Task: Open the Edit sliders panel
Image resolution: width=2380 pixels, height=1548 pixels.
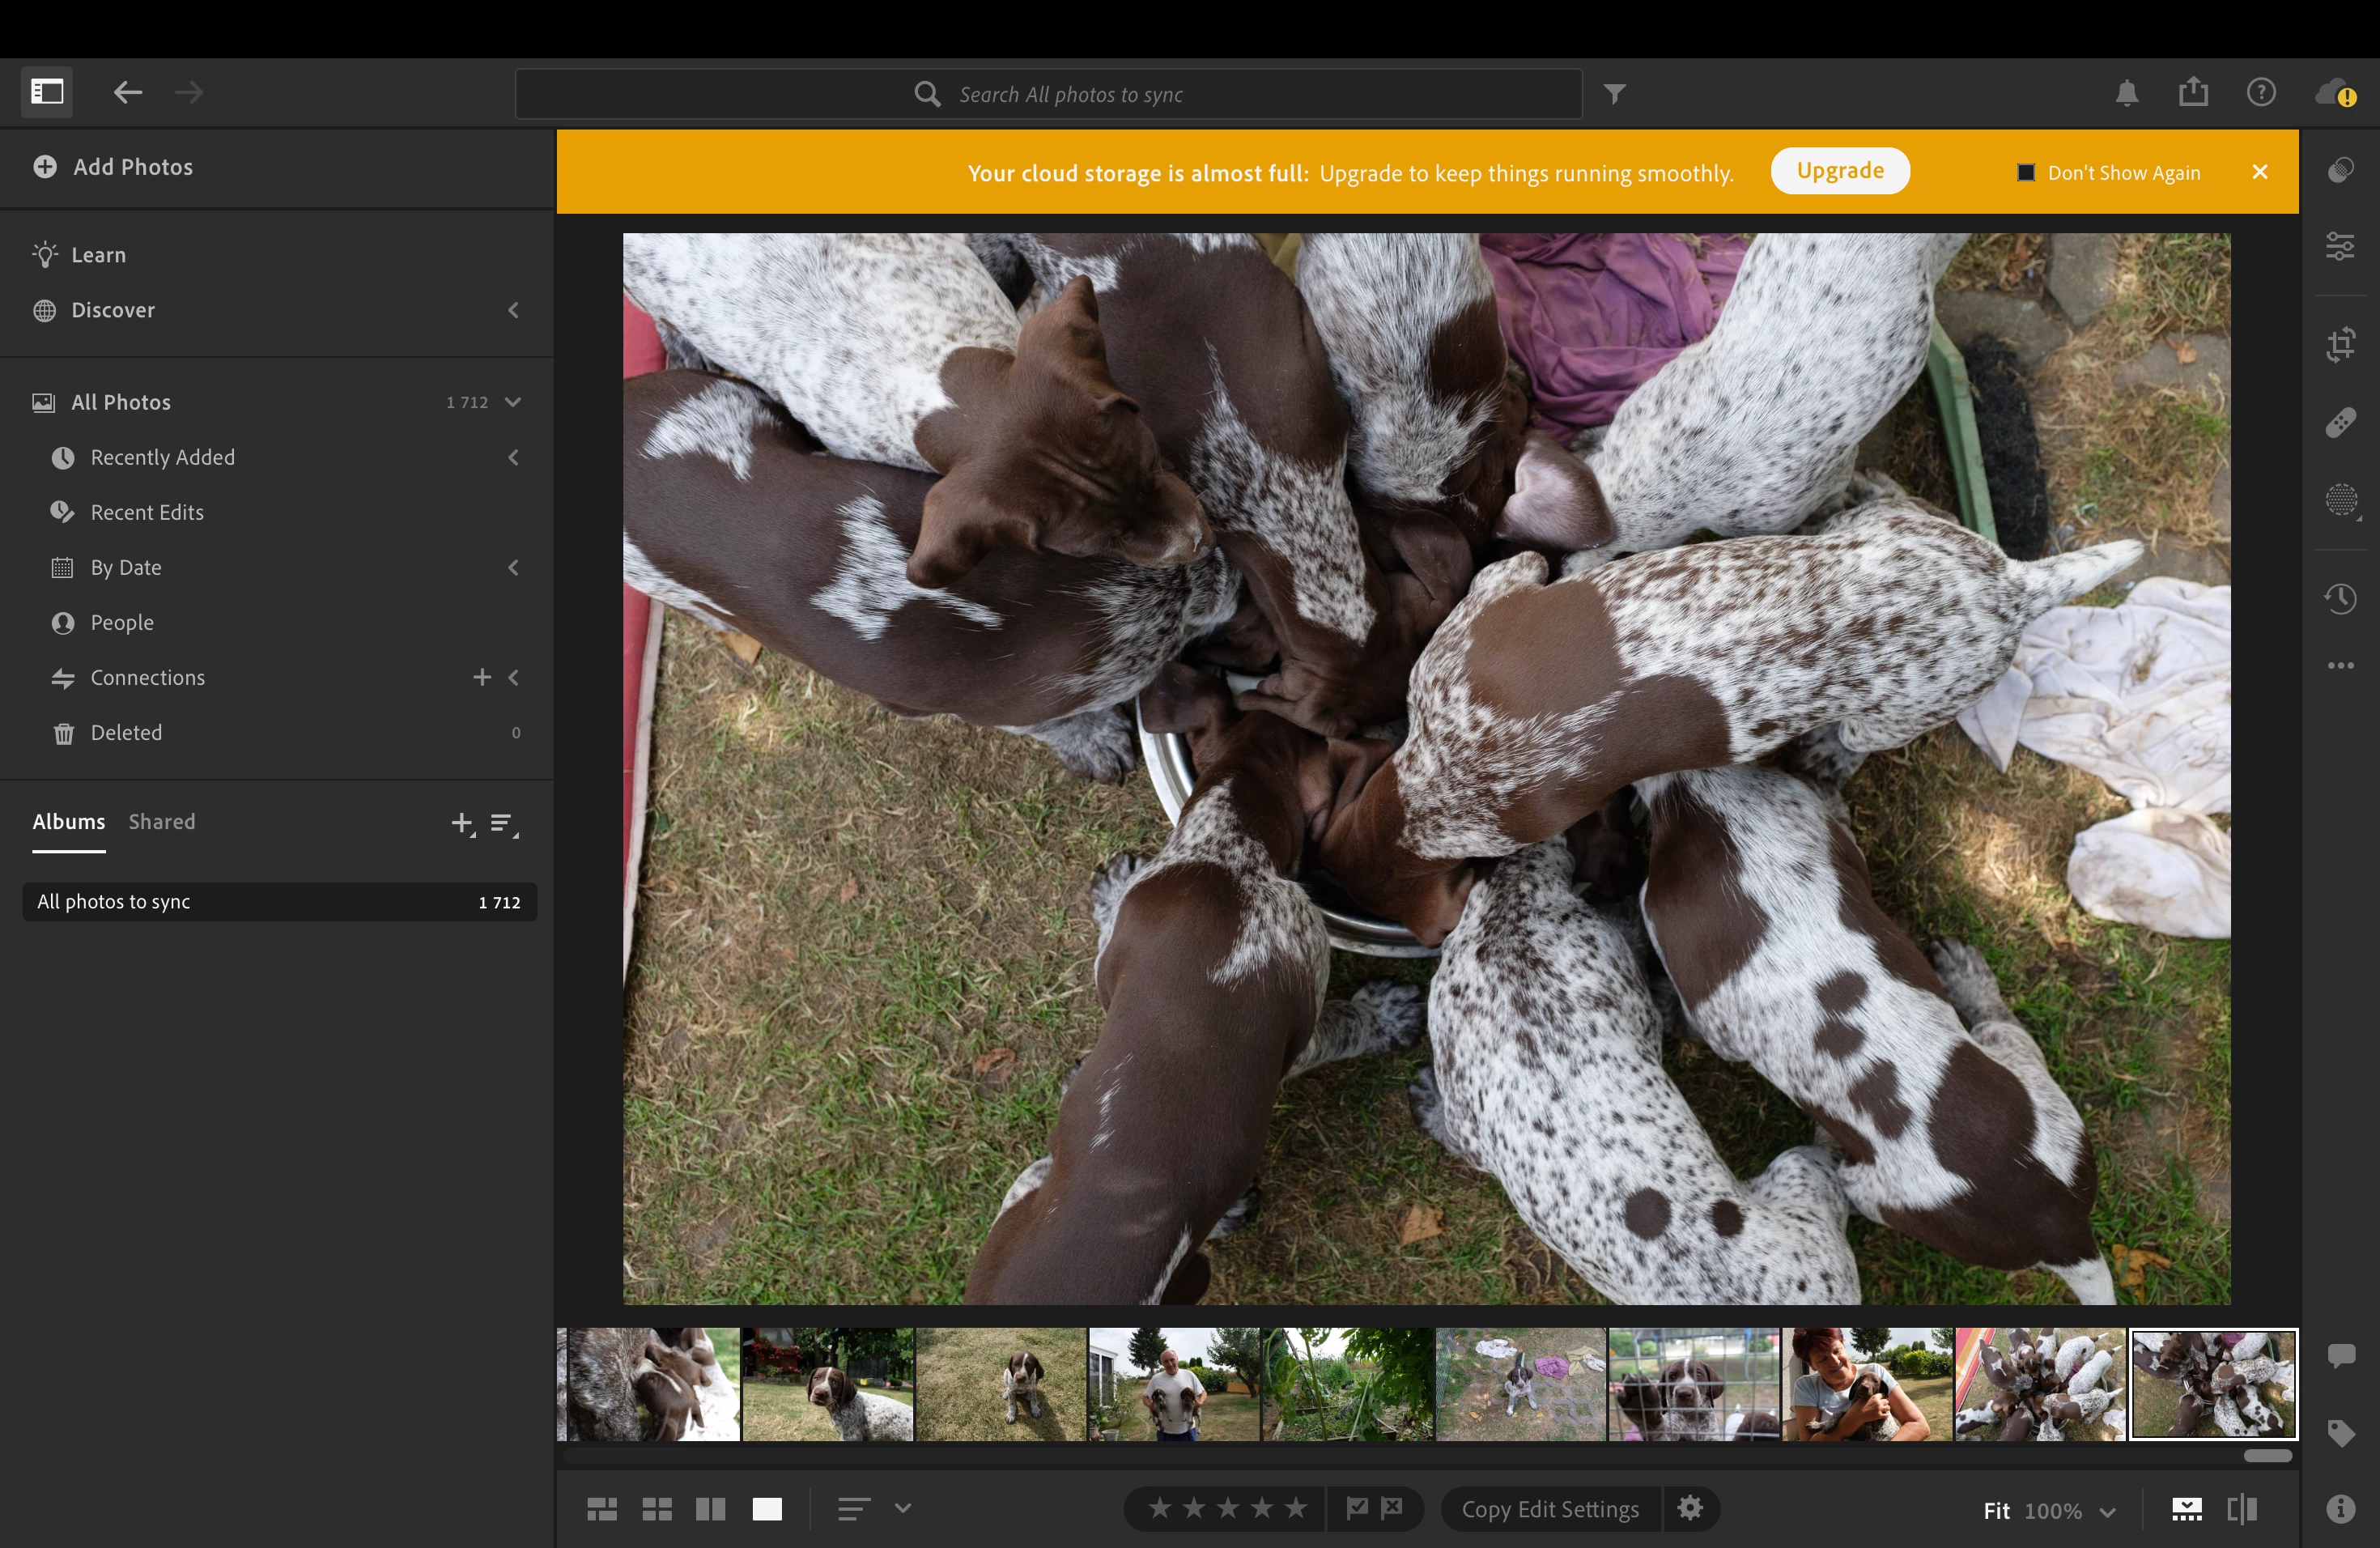Action: (x=2340, y=246)
